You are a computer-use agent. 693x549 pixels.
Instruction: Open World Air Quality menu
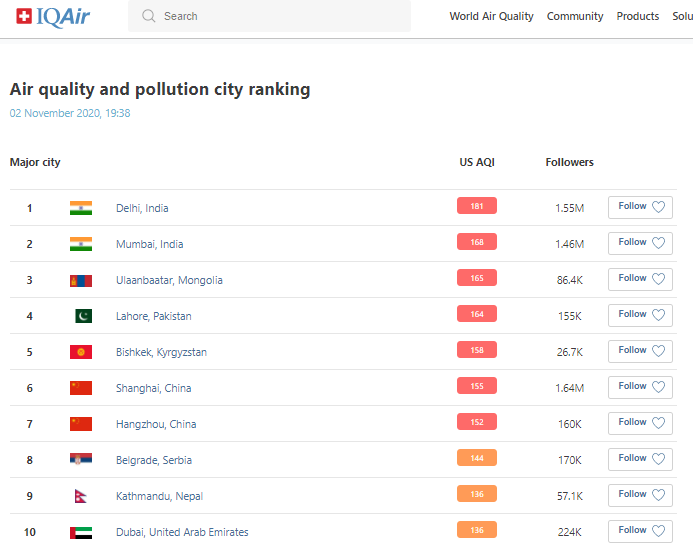[x=491, y=16]
